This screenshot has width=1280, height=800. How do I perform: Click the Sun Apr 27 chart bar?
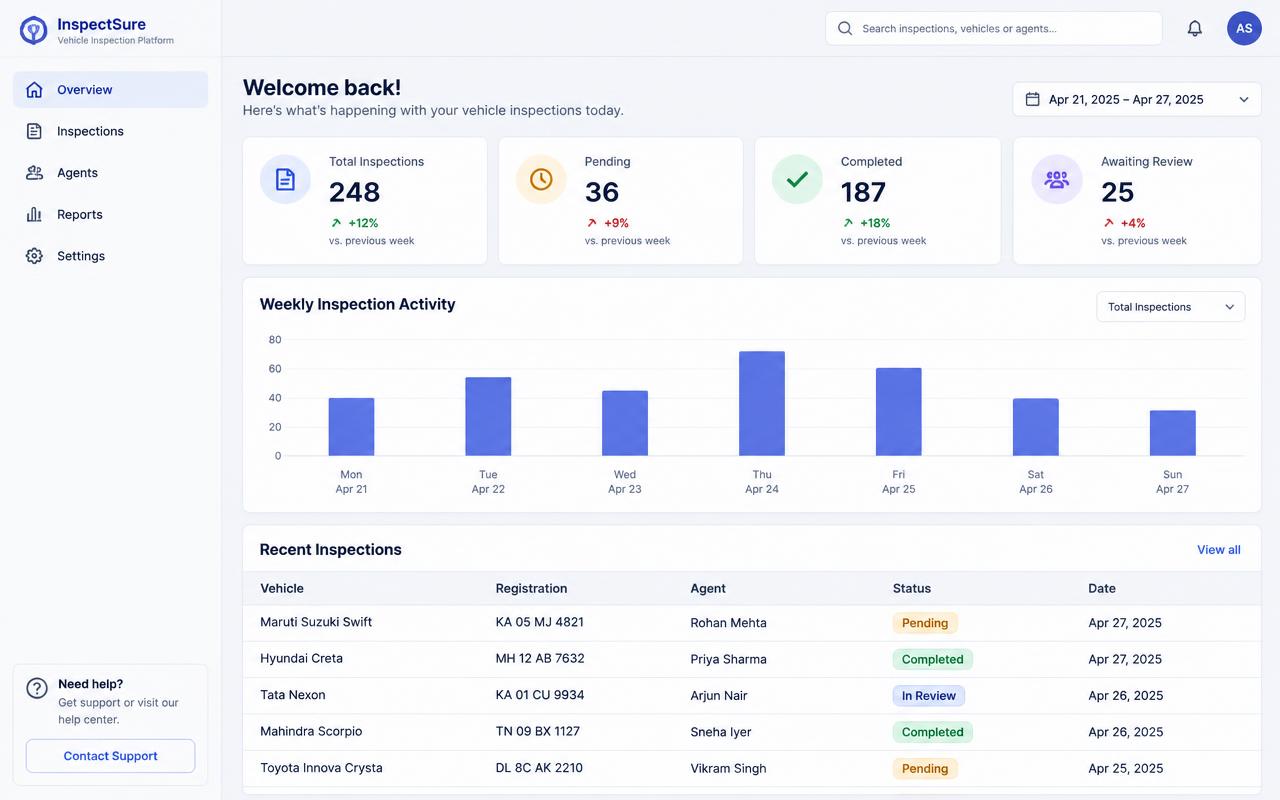click(x=1173, y=433)
